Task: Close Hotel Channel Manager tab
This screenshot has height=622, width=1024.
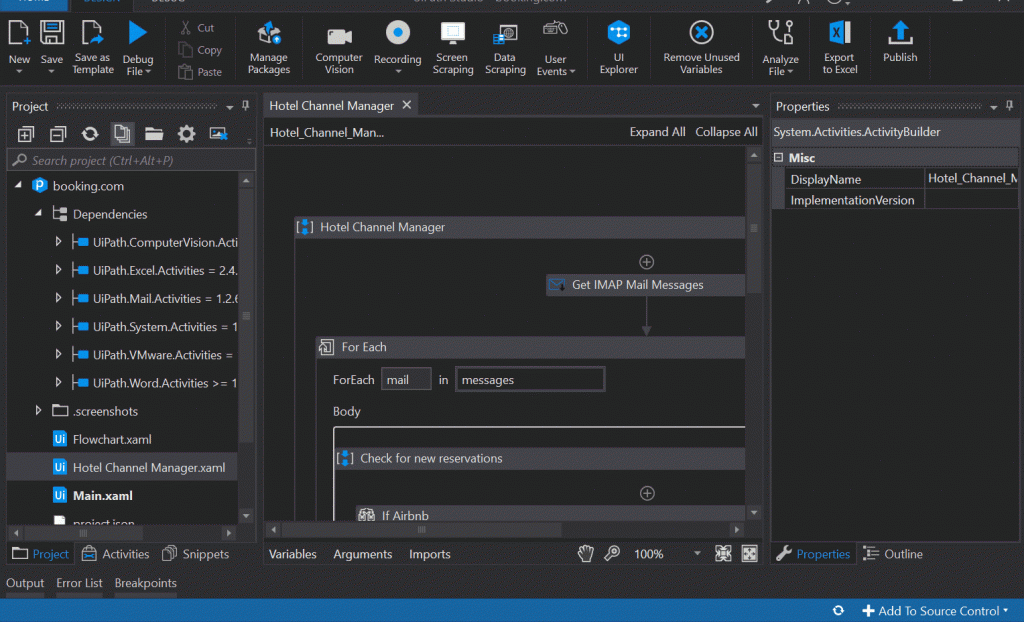Action: point(407,105)
